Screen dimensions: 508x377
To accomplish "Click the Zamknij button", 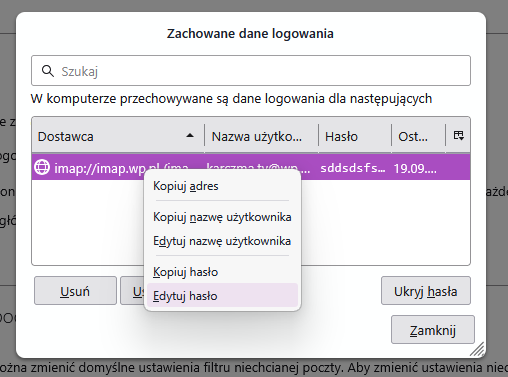I will tap(433, 330).
